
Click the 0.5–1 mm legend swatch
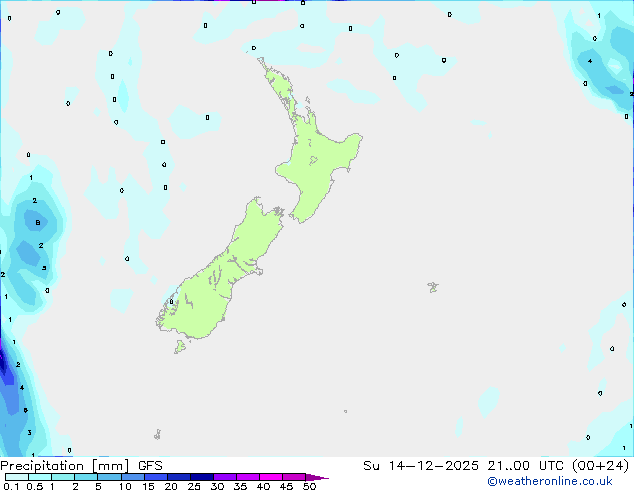tap(40, 477)
